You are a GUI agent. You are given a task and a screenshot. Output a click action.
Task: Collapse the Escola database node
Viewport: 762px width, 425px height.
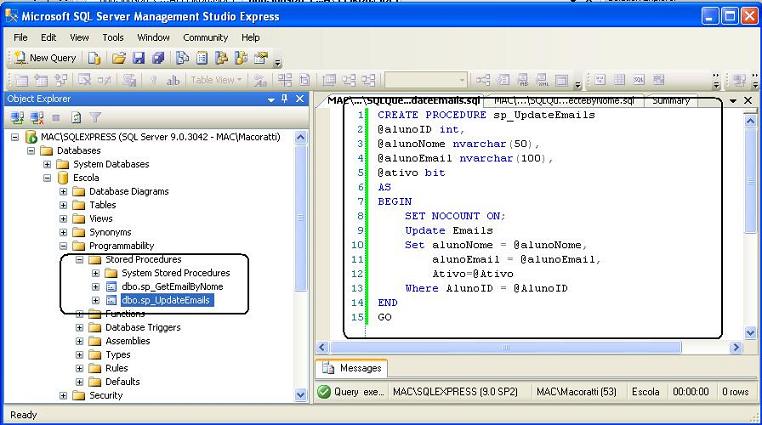47,178
